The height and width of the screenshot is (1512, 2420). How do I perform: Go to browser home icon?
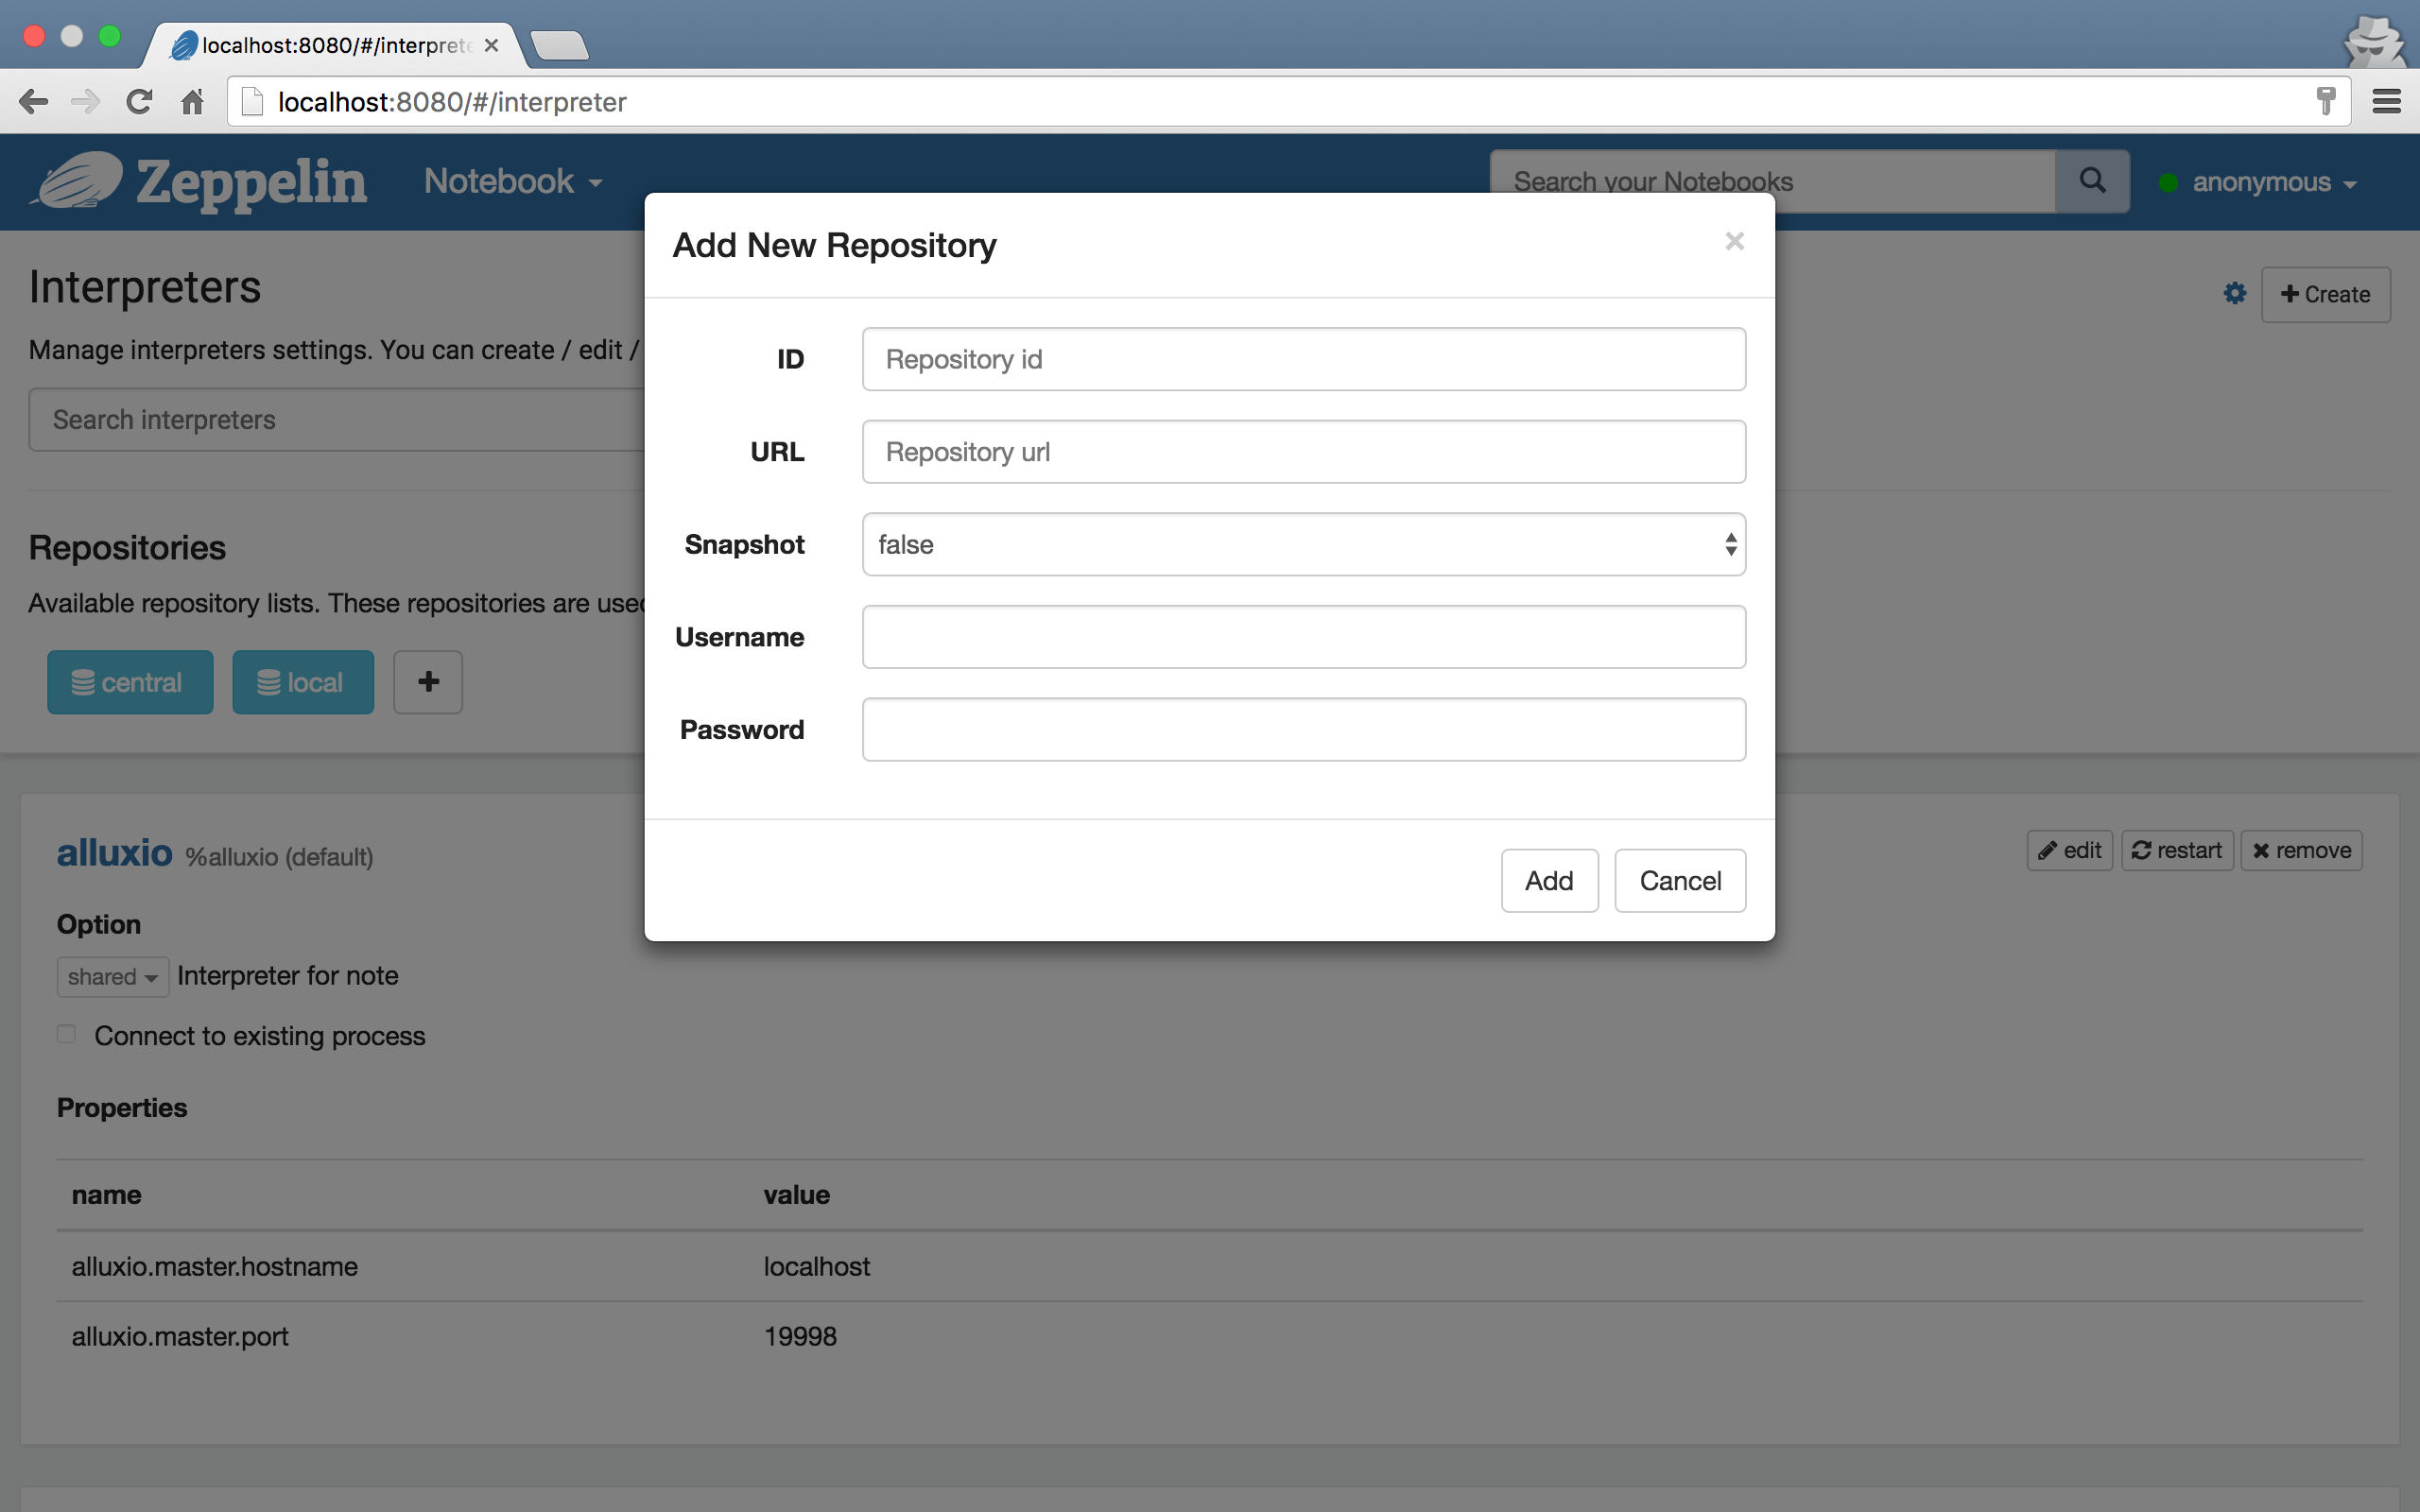coord(192,102)
